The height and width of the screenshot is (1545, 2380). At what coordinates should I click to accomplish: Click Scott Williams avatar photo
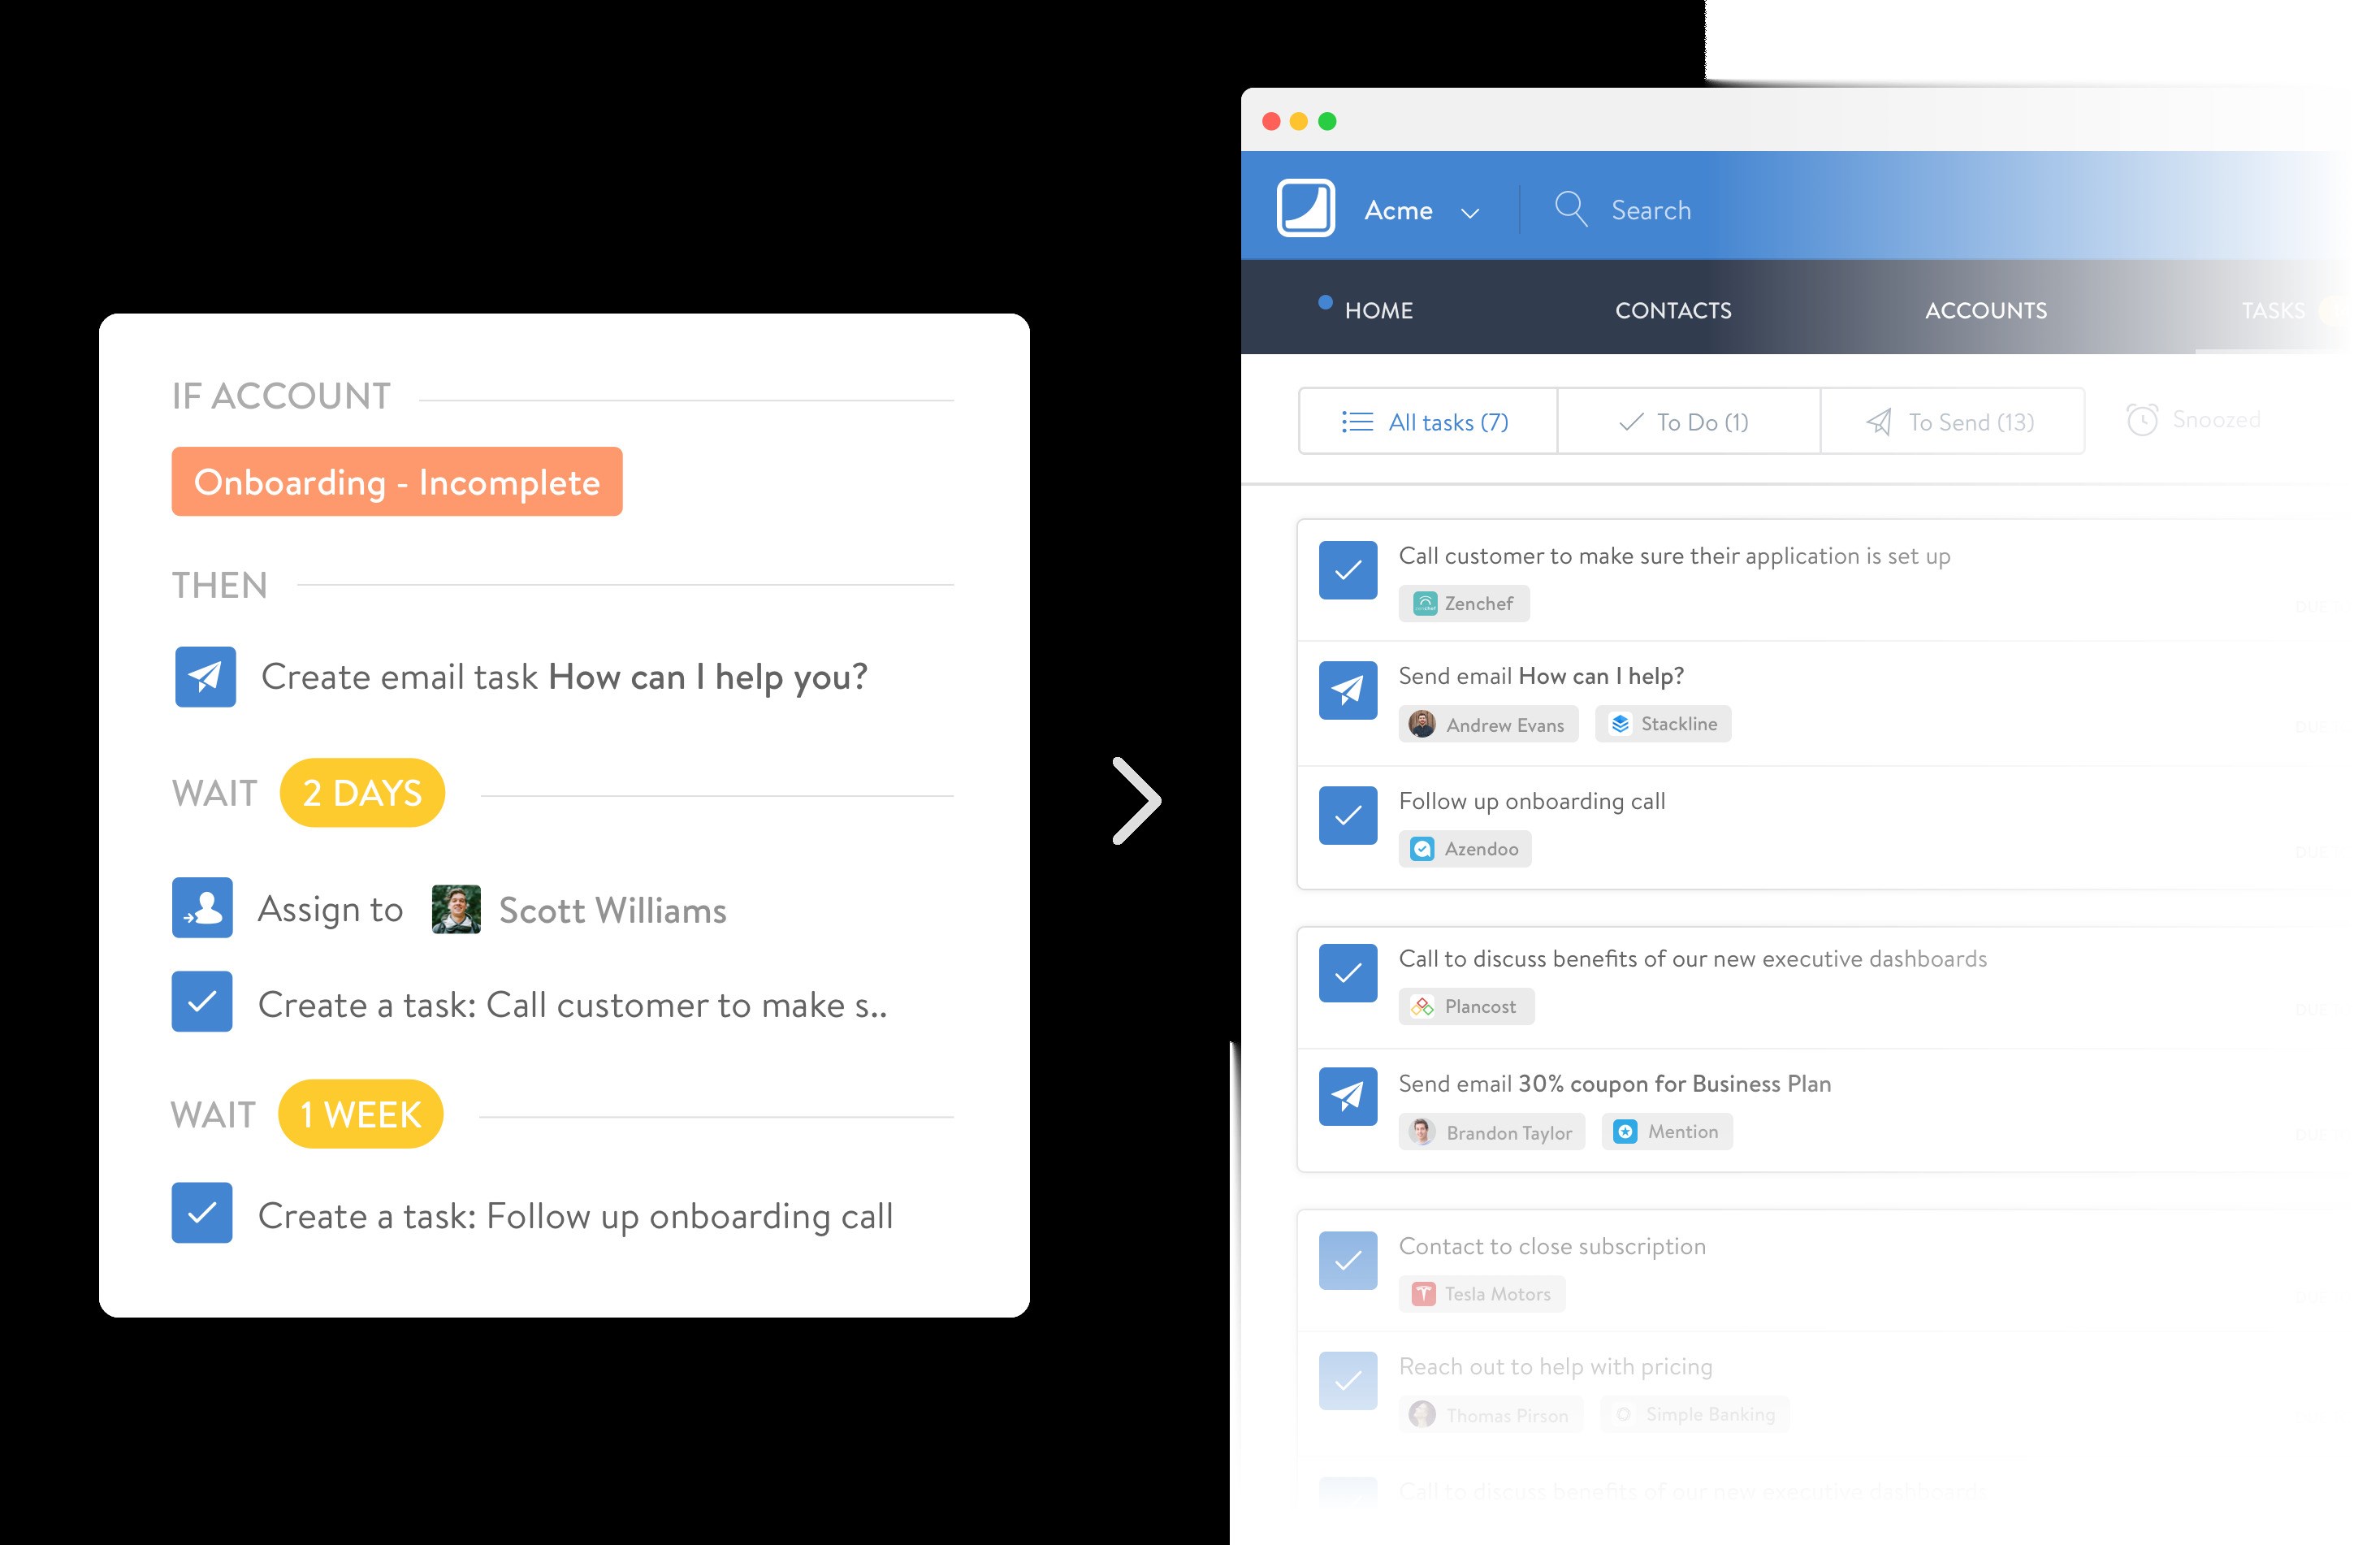(x=456, y=909)
